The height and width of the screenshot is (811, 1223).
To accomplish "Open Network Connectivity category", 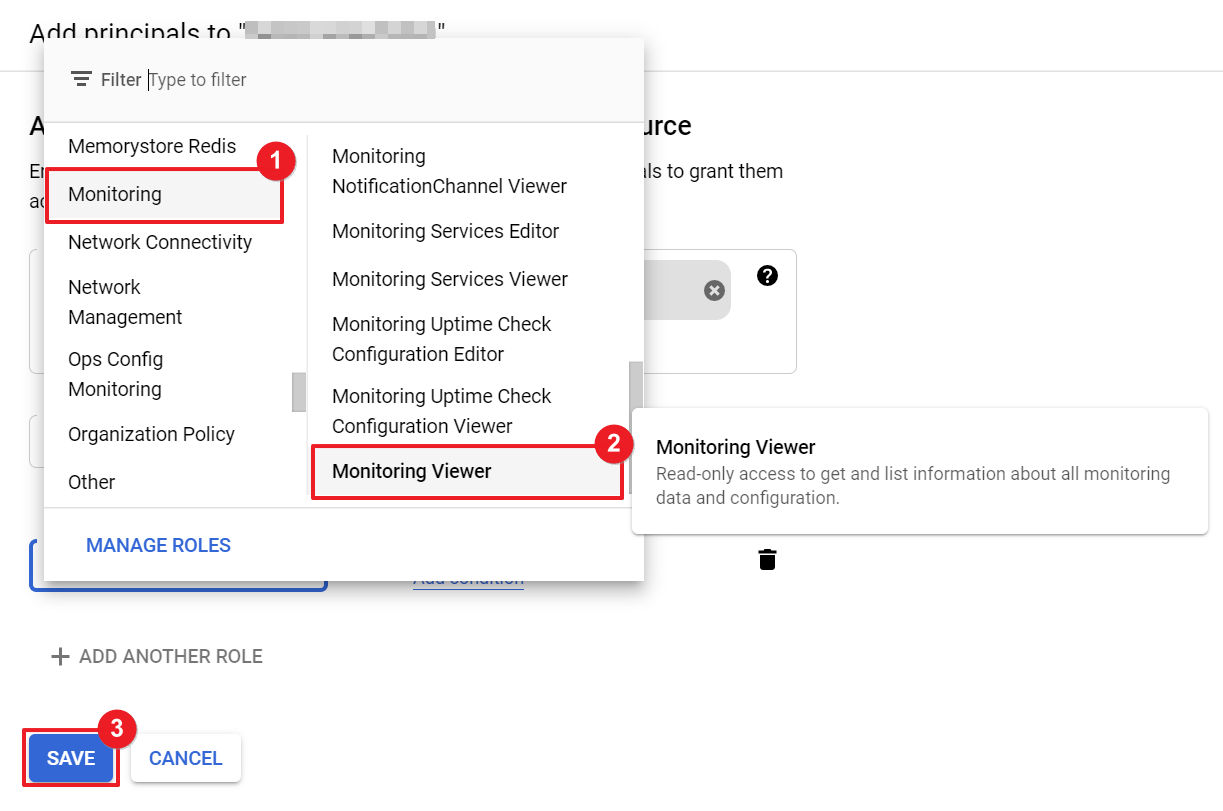I will click(x=160, y=242).
